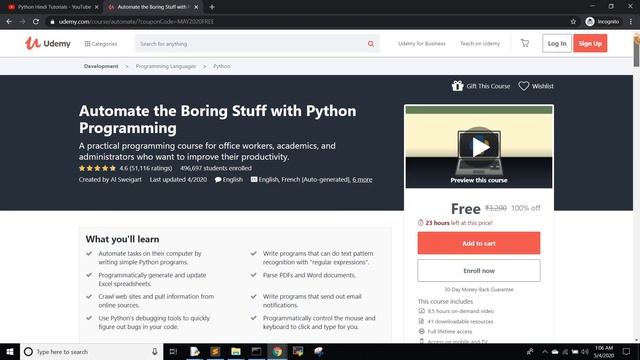This screenshot has width=640, height=360.
Task: Click Add to cart button
Action: 479,243
